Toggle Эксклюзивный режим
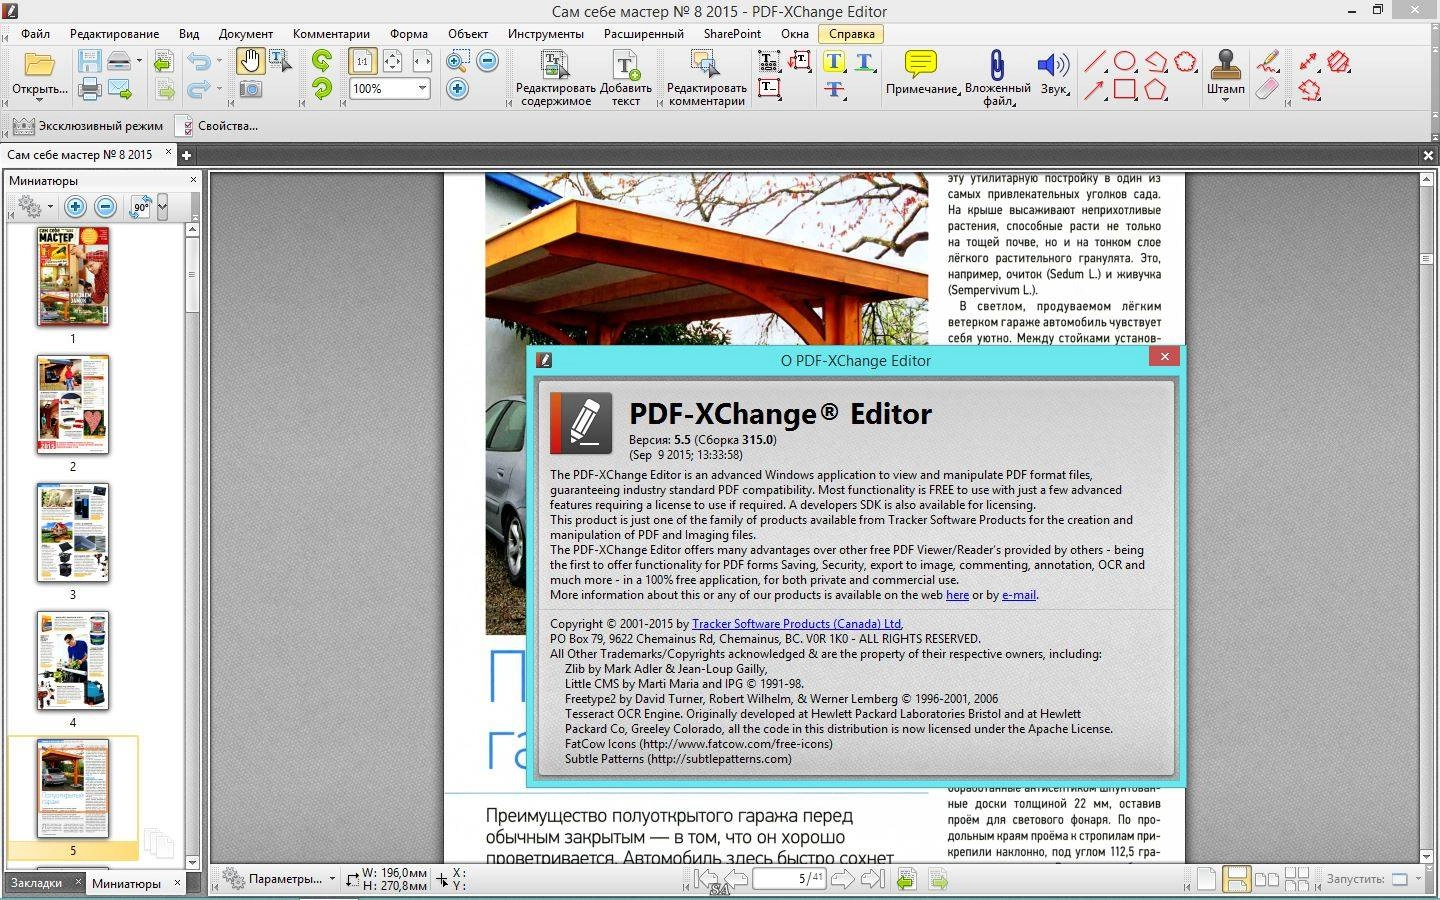This screenshot has height=900, width=1440. pyautogui.click(x=87, y=126)
